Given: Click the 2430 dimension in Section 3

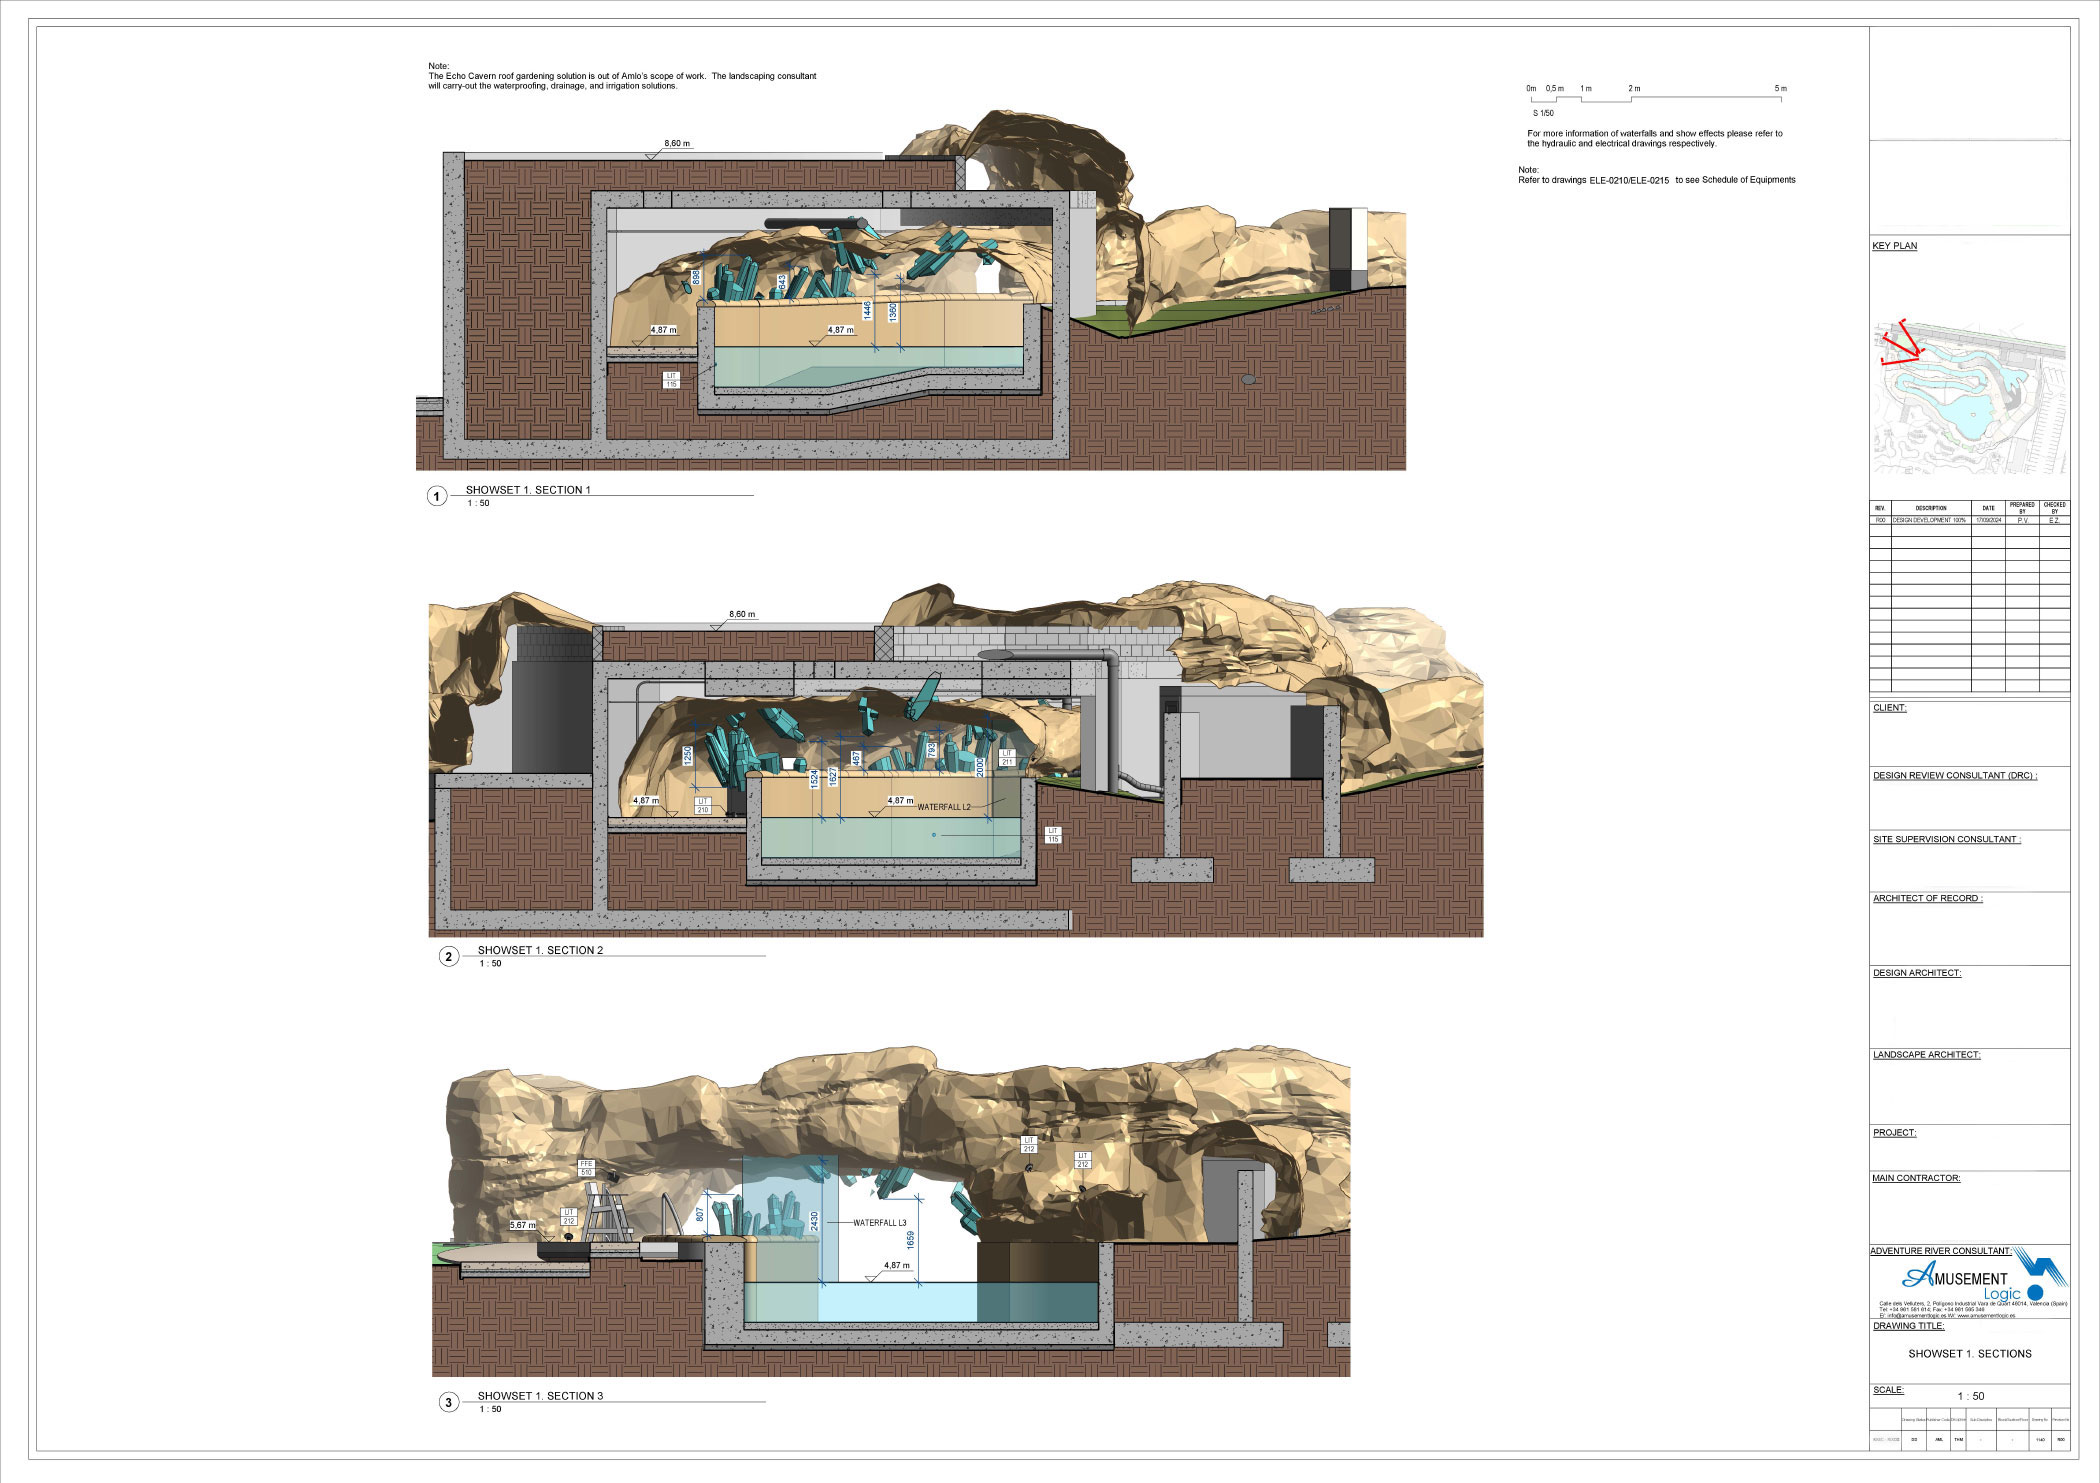Looking at the screenshot, I should click(x=814, y=1222).
